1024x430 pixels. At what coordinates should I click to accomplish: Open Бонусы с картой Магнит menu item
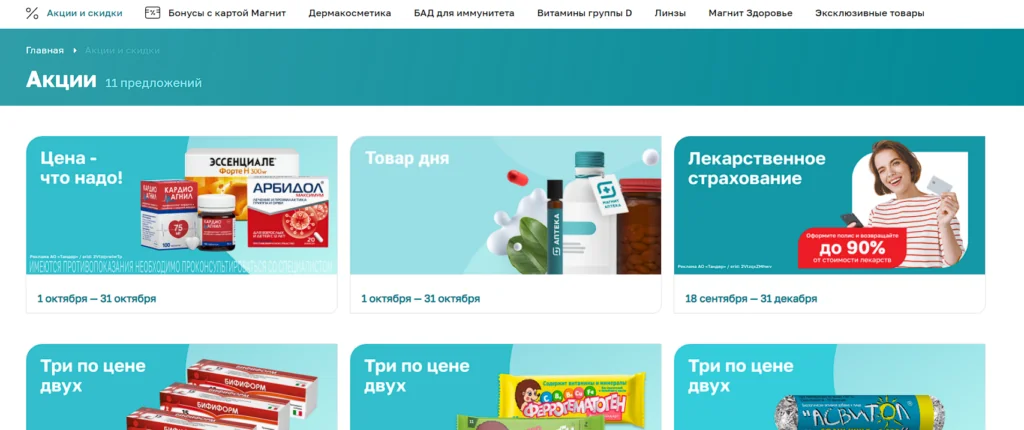click(x=227, y=13)
